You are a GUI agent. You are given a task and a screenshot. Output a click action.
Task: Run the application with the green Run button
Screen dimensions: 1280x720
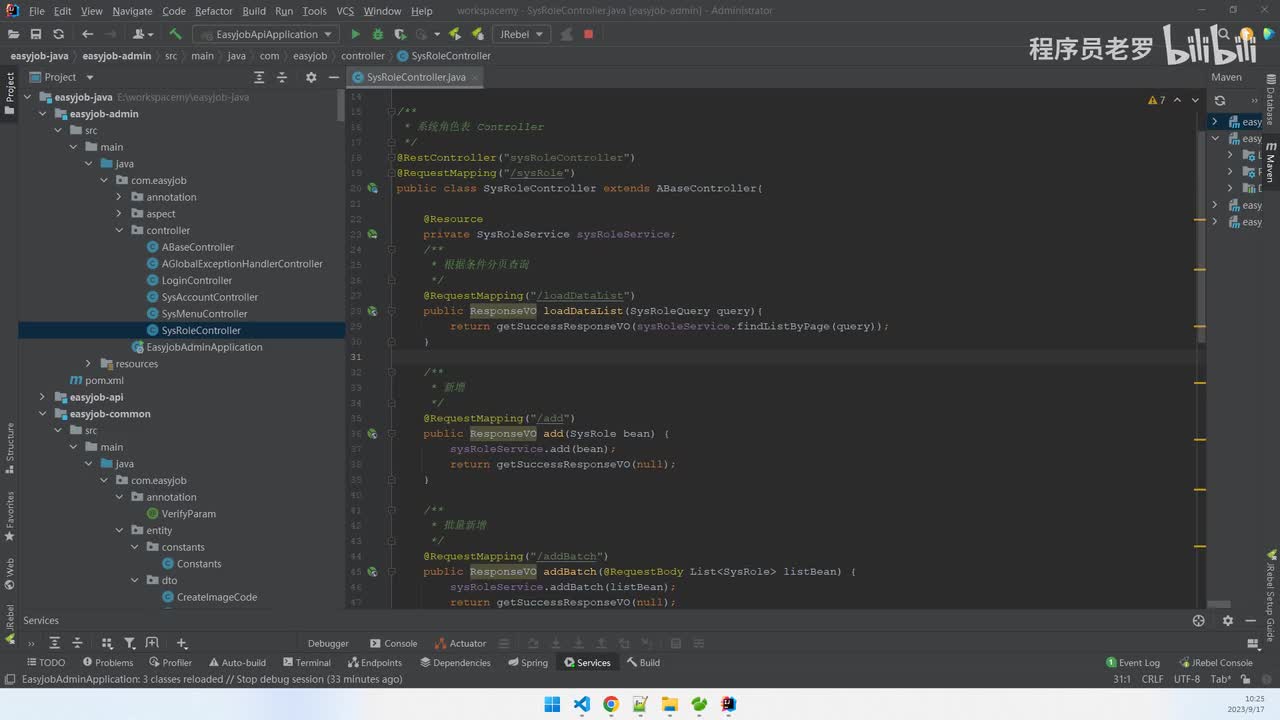coord(355,34)
